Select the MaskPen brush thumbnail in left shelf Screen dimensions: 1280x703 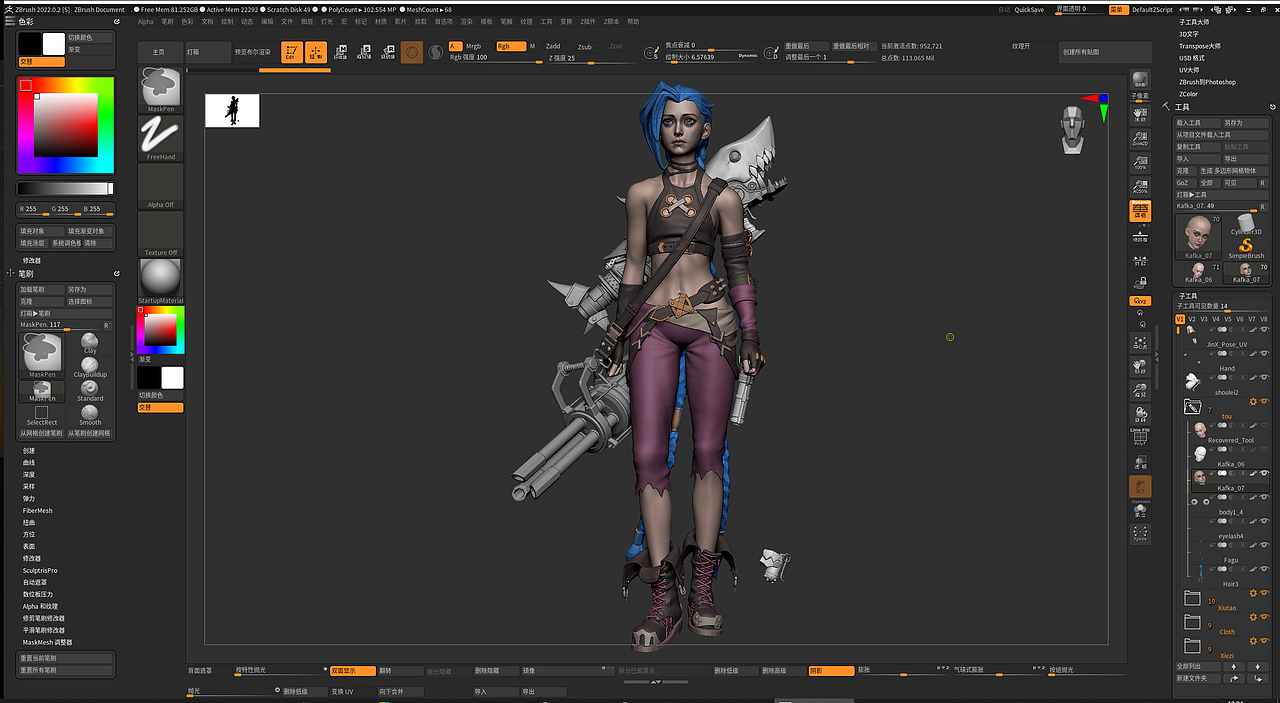pyautogui.click(x=160, y=90)
